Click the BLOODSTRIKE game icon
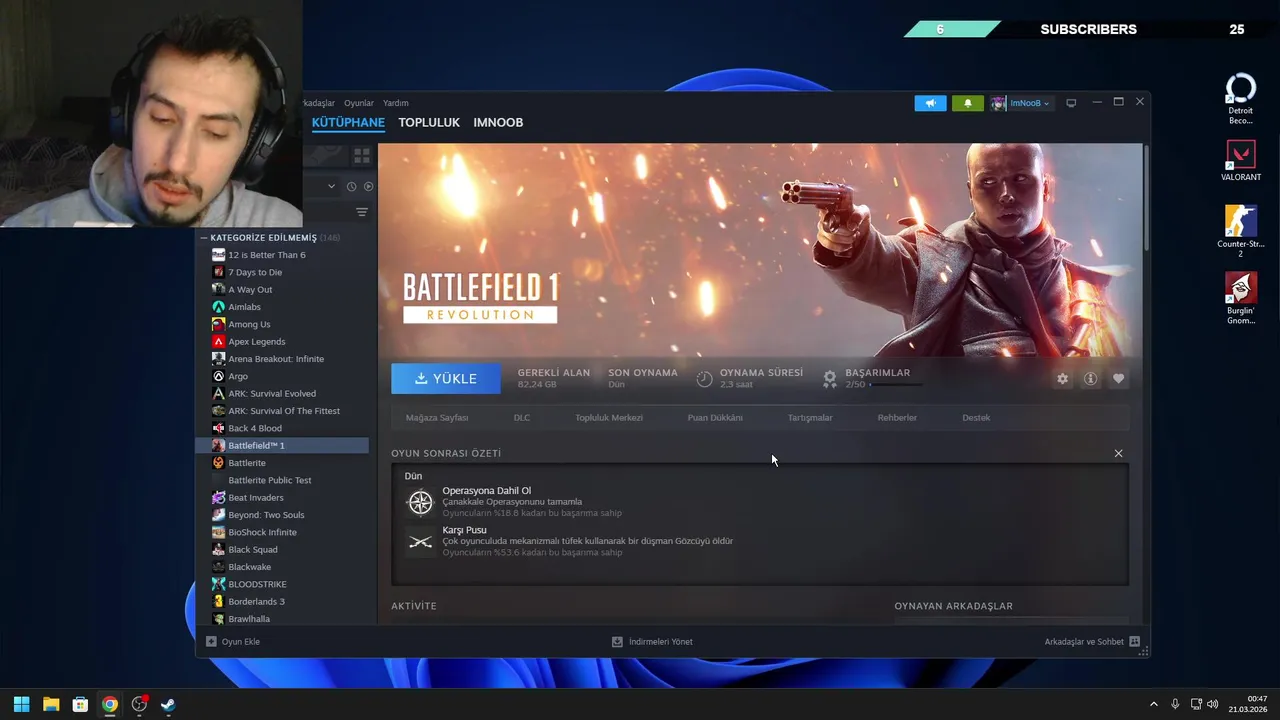The height and width of the screenshot is (720, 1280). (x=218, y=584)
